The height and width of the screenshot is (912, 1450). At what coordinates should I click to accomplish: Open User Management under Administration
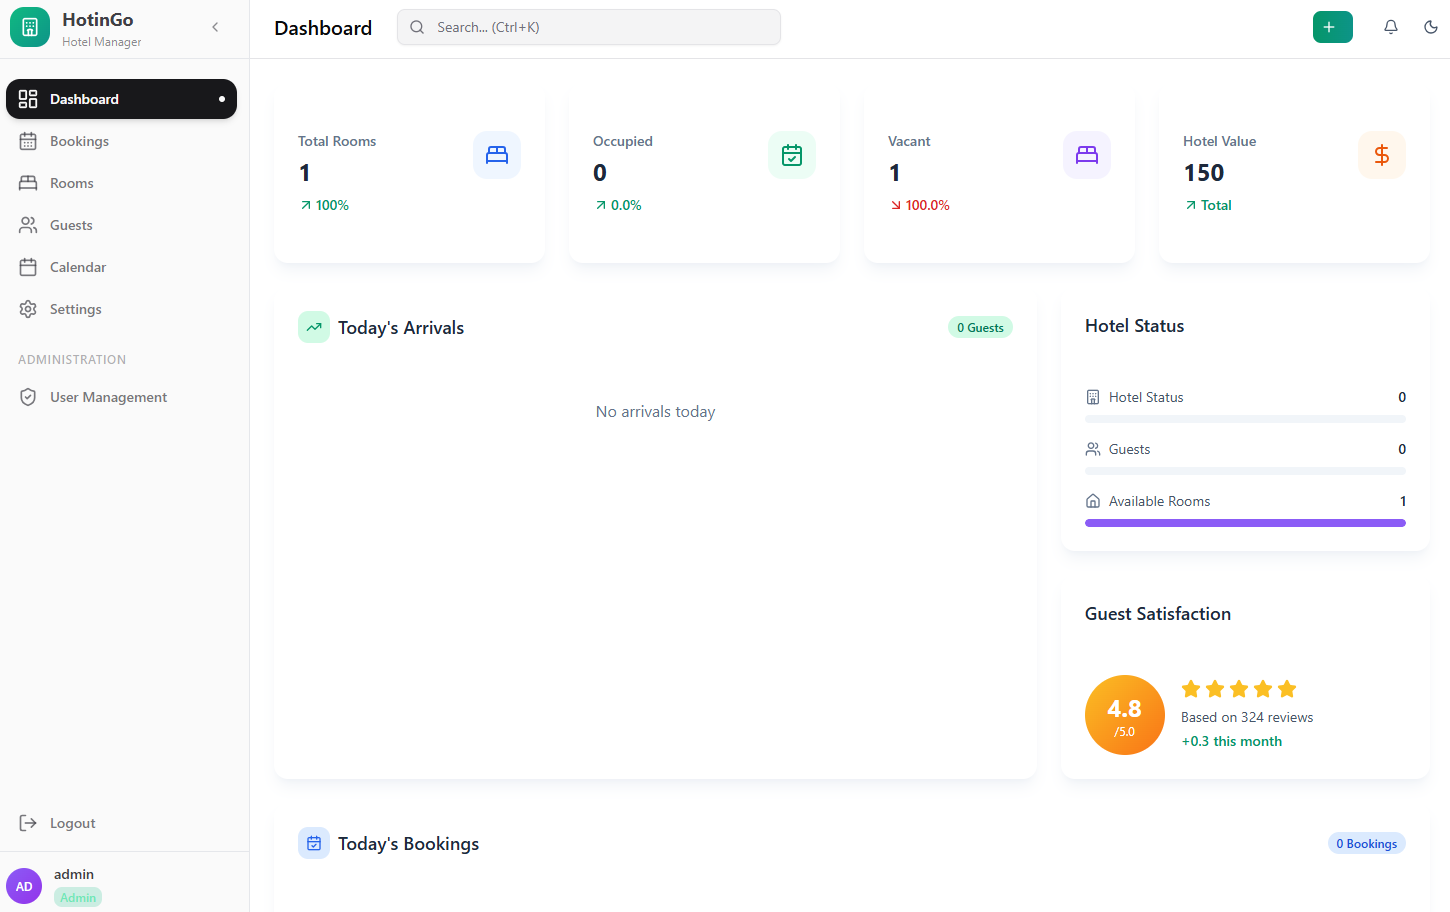[x=108, y=397]
